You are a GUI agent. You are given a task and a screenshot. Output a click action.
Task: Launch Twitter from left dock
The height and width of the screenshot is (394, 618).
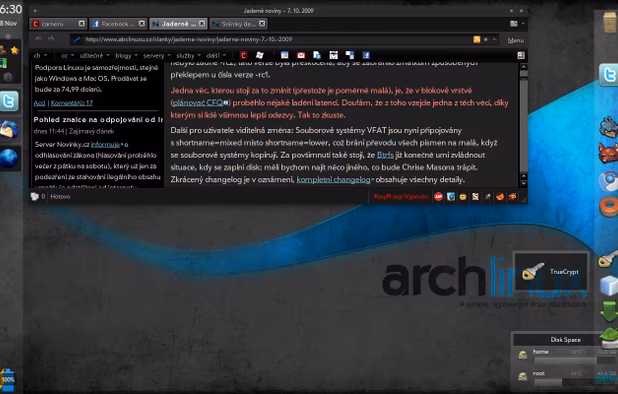click(x=9, y=102)
